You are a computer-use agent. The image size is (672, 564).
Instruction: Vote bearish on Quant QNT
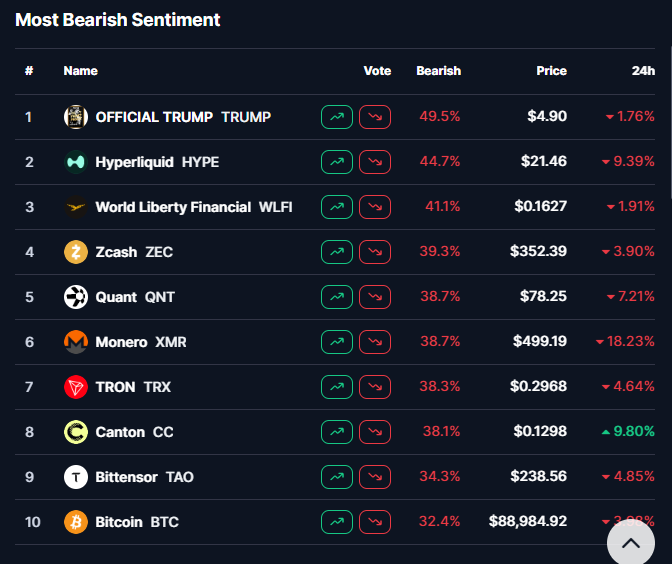[375, 297]
